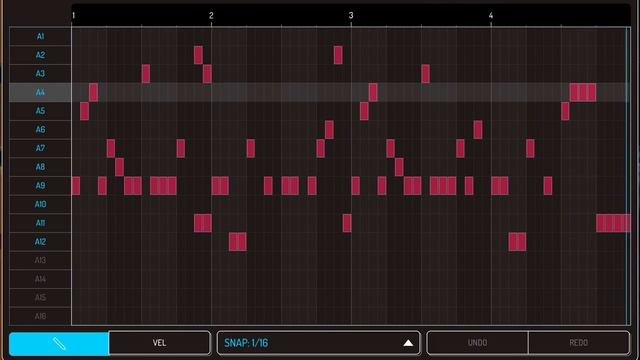Viewport: 640px width, 360px height.
Task: Open the SNAP: 1/16 dropdown
Action: 318,343
